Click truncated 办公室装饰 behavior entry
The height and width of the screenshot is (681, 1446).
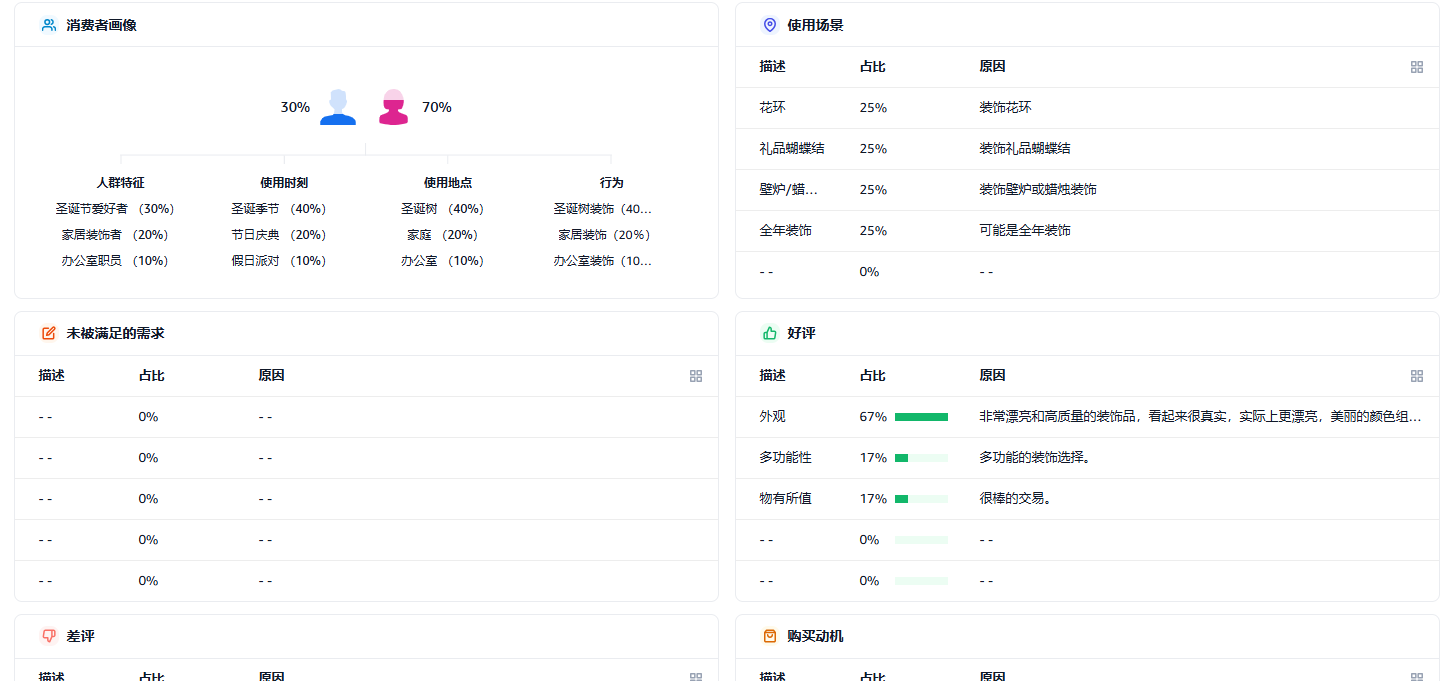click(x=603, y=261)
